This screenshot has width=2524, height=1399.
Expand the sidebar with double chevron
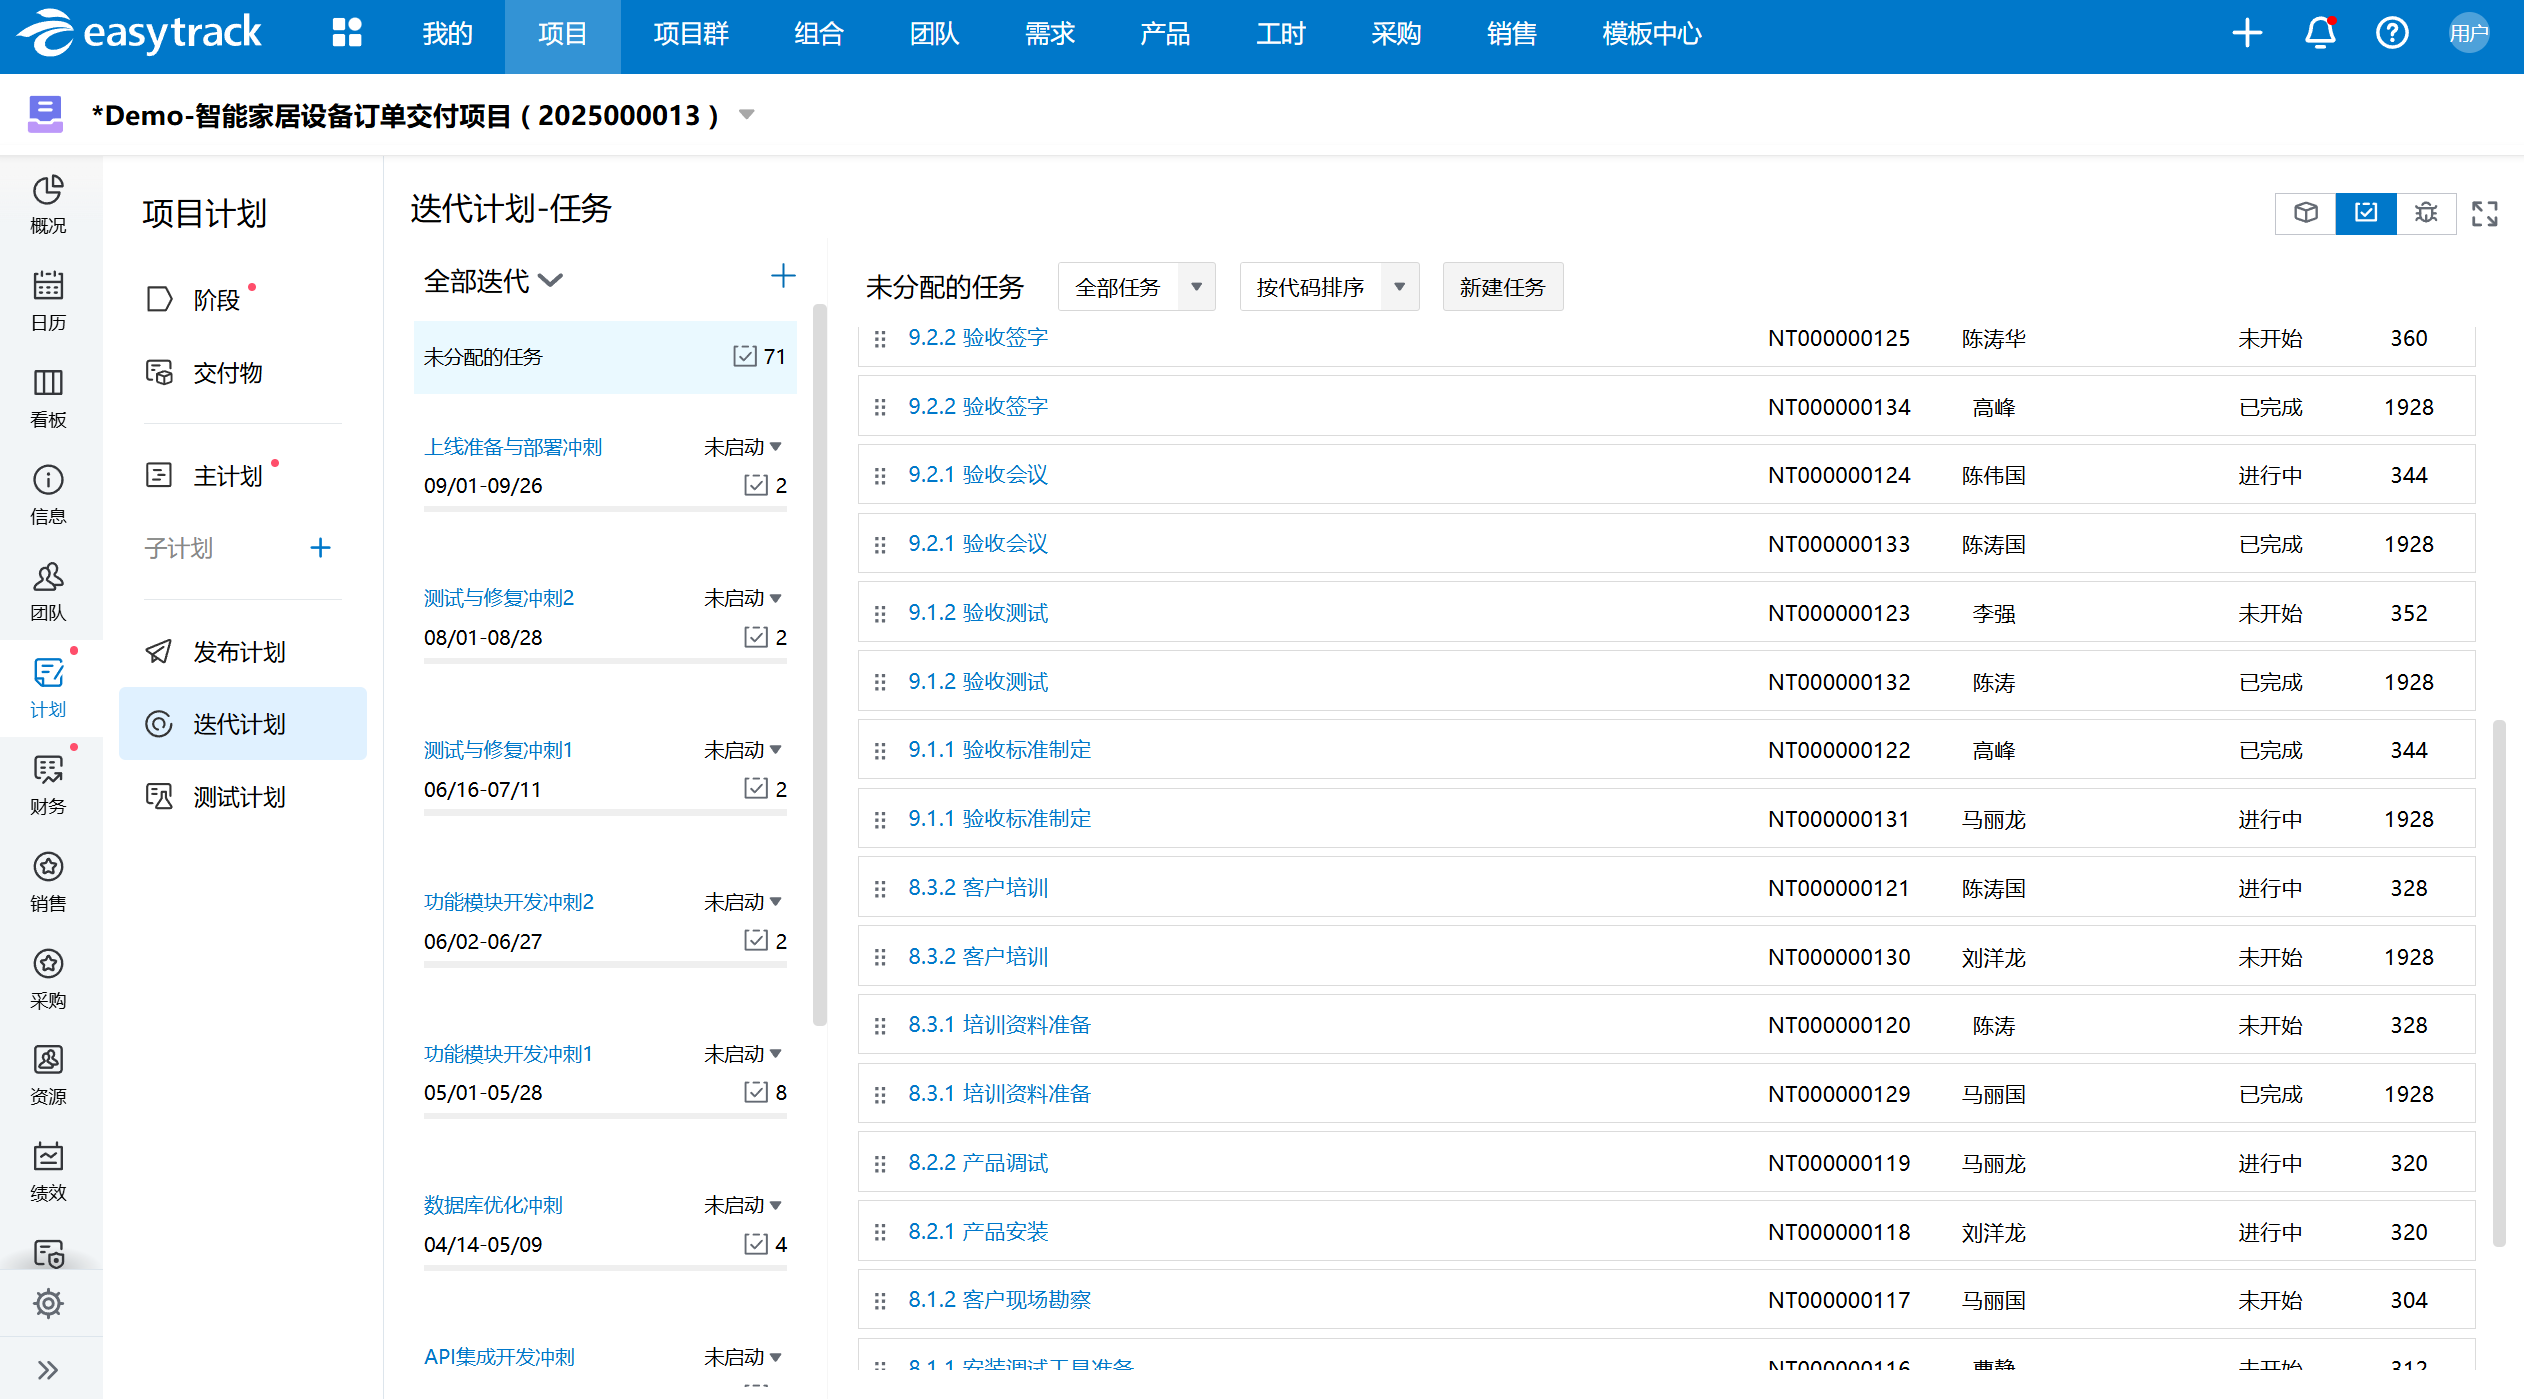click(48, 1369)
